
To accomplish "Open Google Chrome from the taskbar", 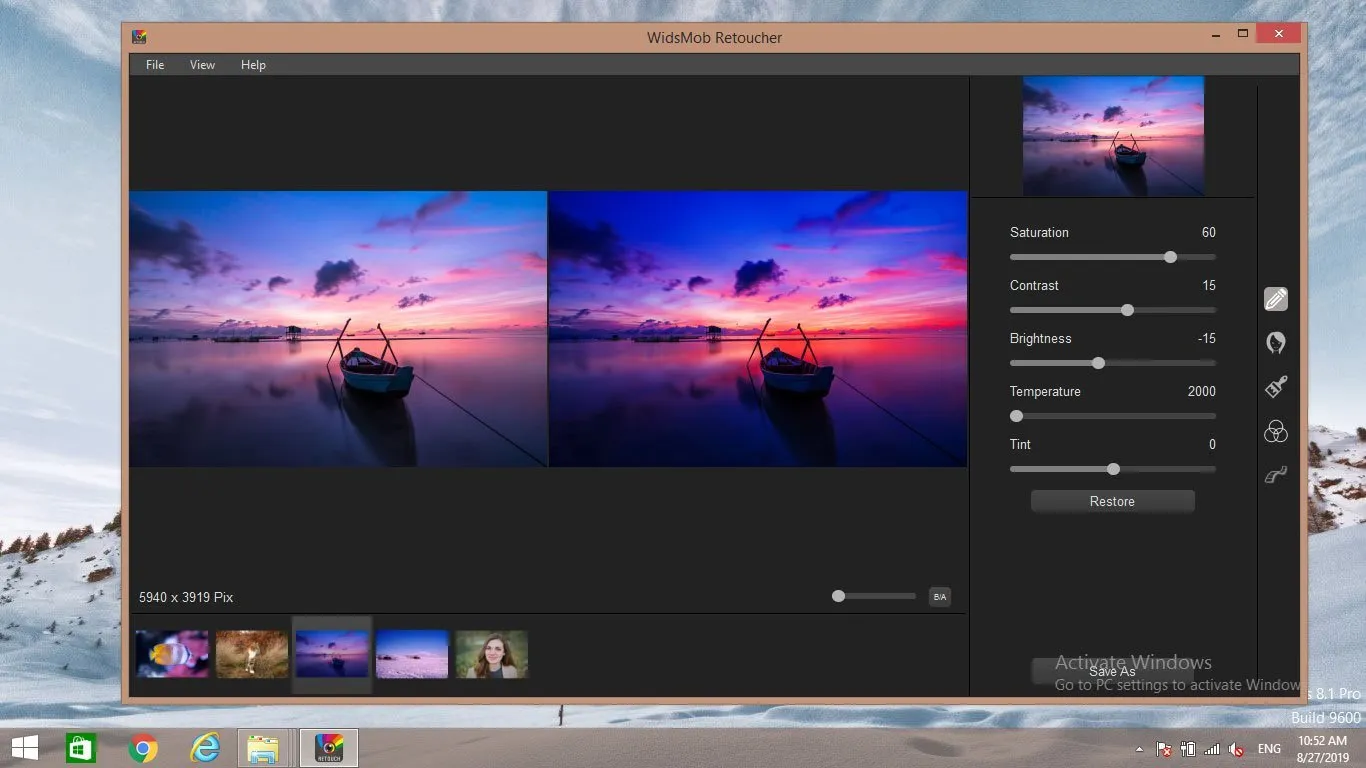I will click(x=143, y=748).
